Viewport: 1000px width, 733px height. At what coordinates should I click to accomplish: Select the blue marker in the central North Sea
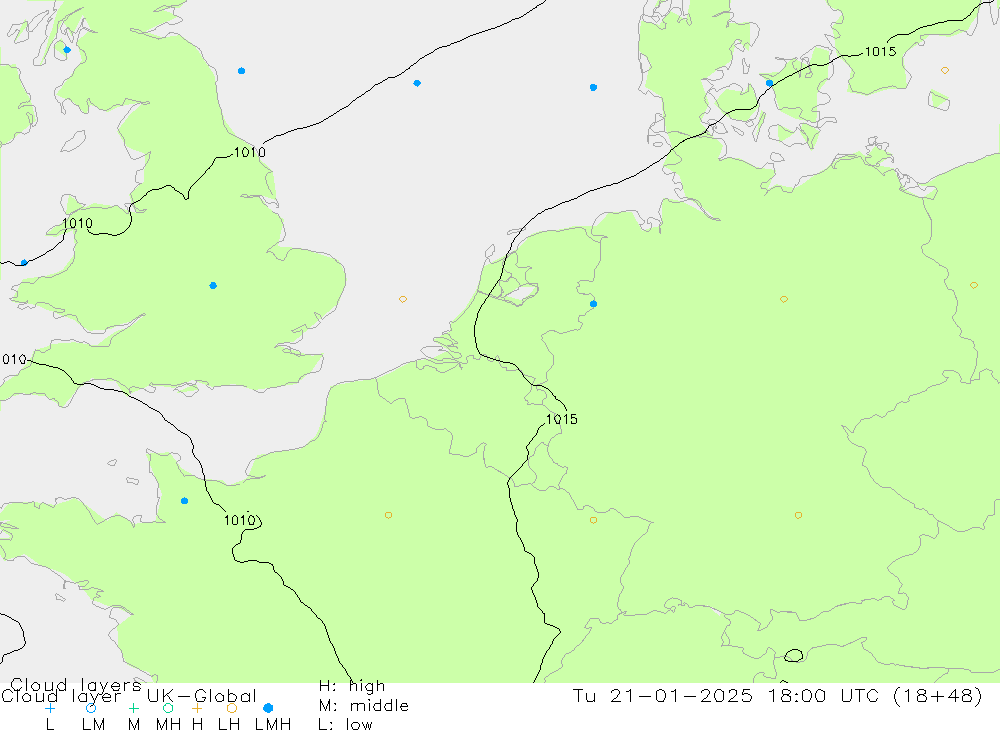(417, 84)
